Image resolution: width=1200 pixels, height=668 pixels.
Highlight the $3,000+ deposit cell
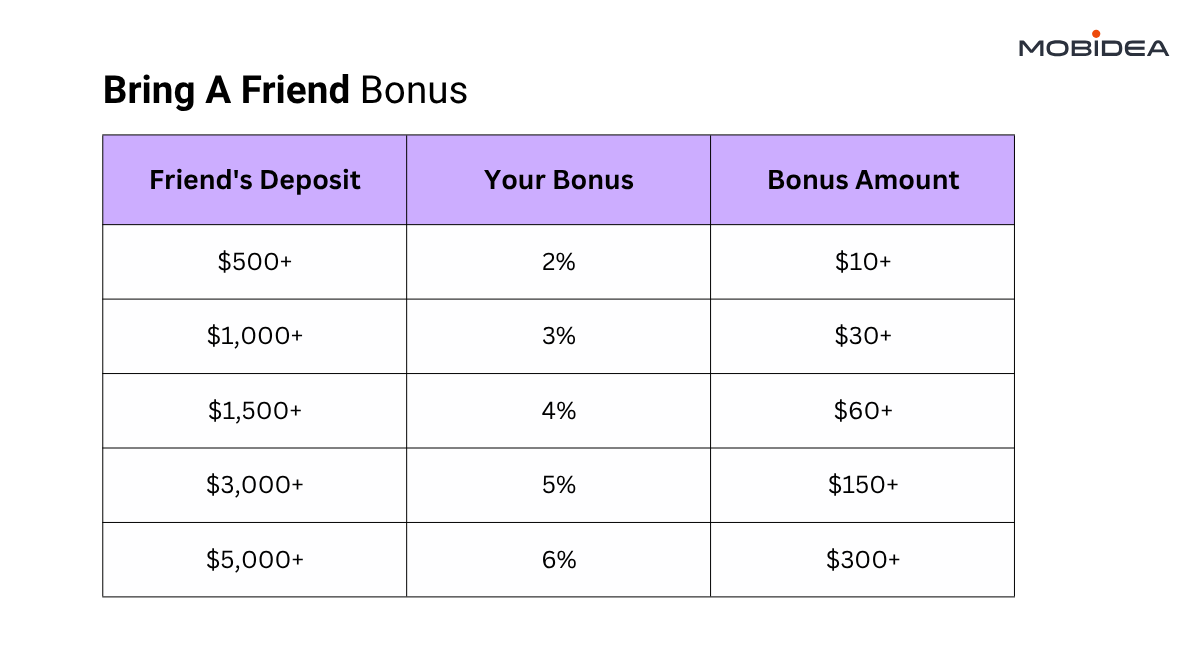(x=255, y=485)
